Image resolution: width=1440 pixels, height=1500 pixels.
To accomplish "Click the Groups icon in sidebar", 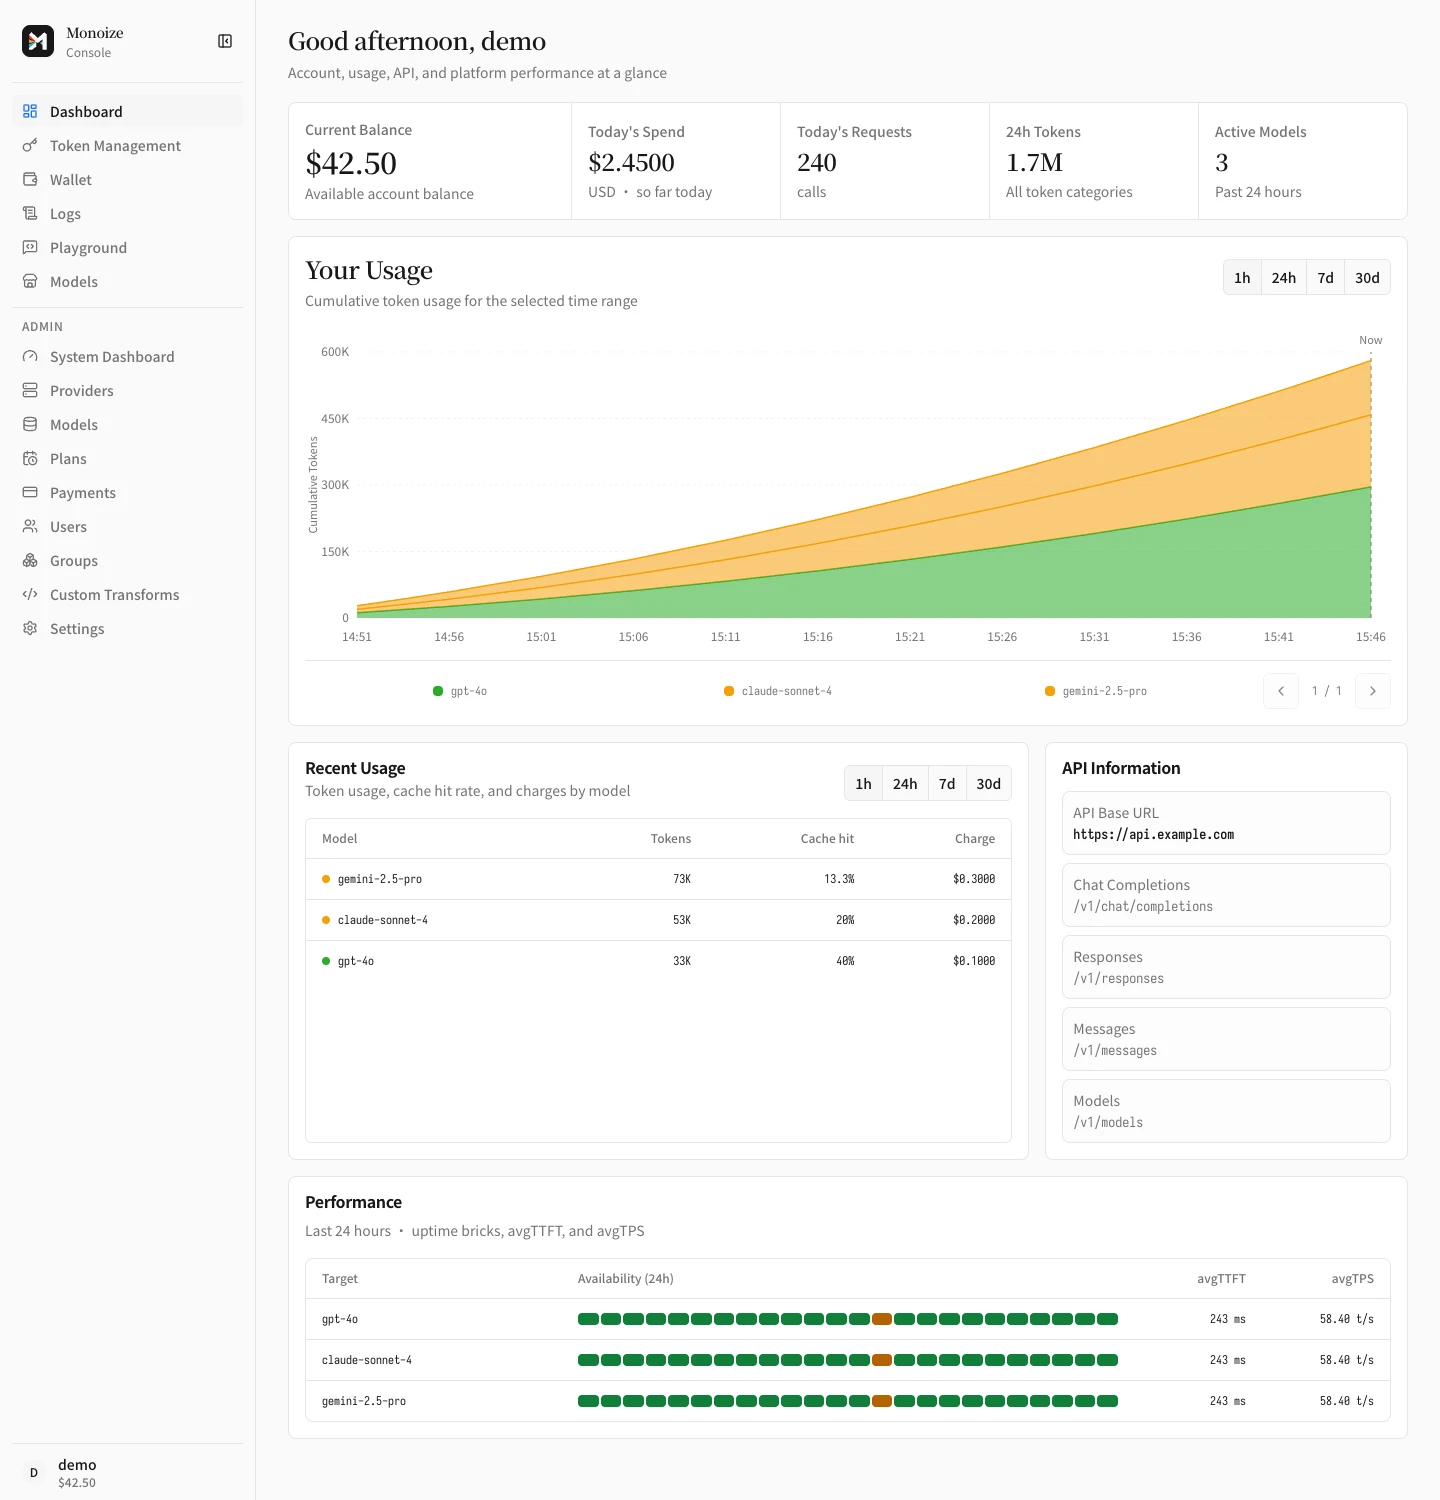I will (30, 560).
